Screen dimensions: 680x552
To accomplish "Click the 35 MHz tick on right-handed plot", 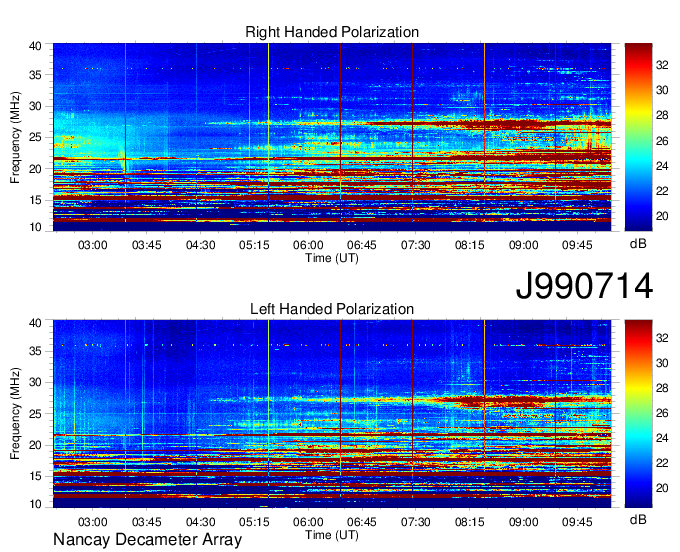I will (x=35, y=75).
